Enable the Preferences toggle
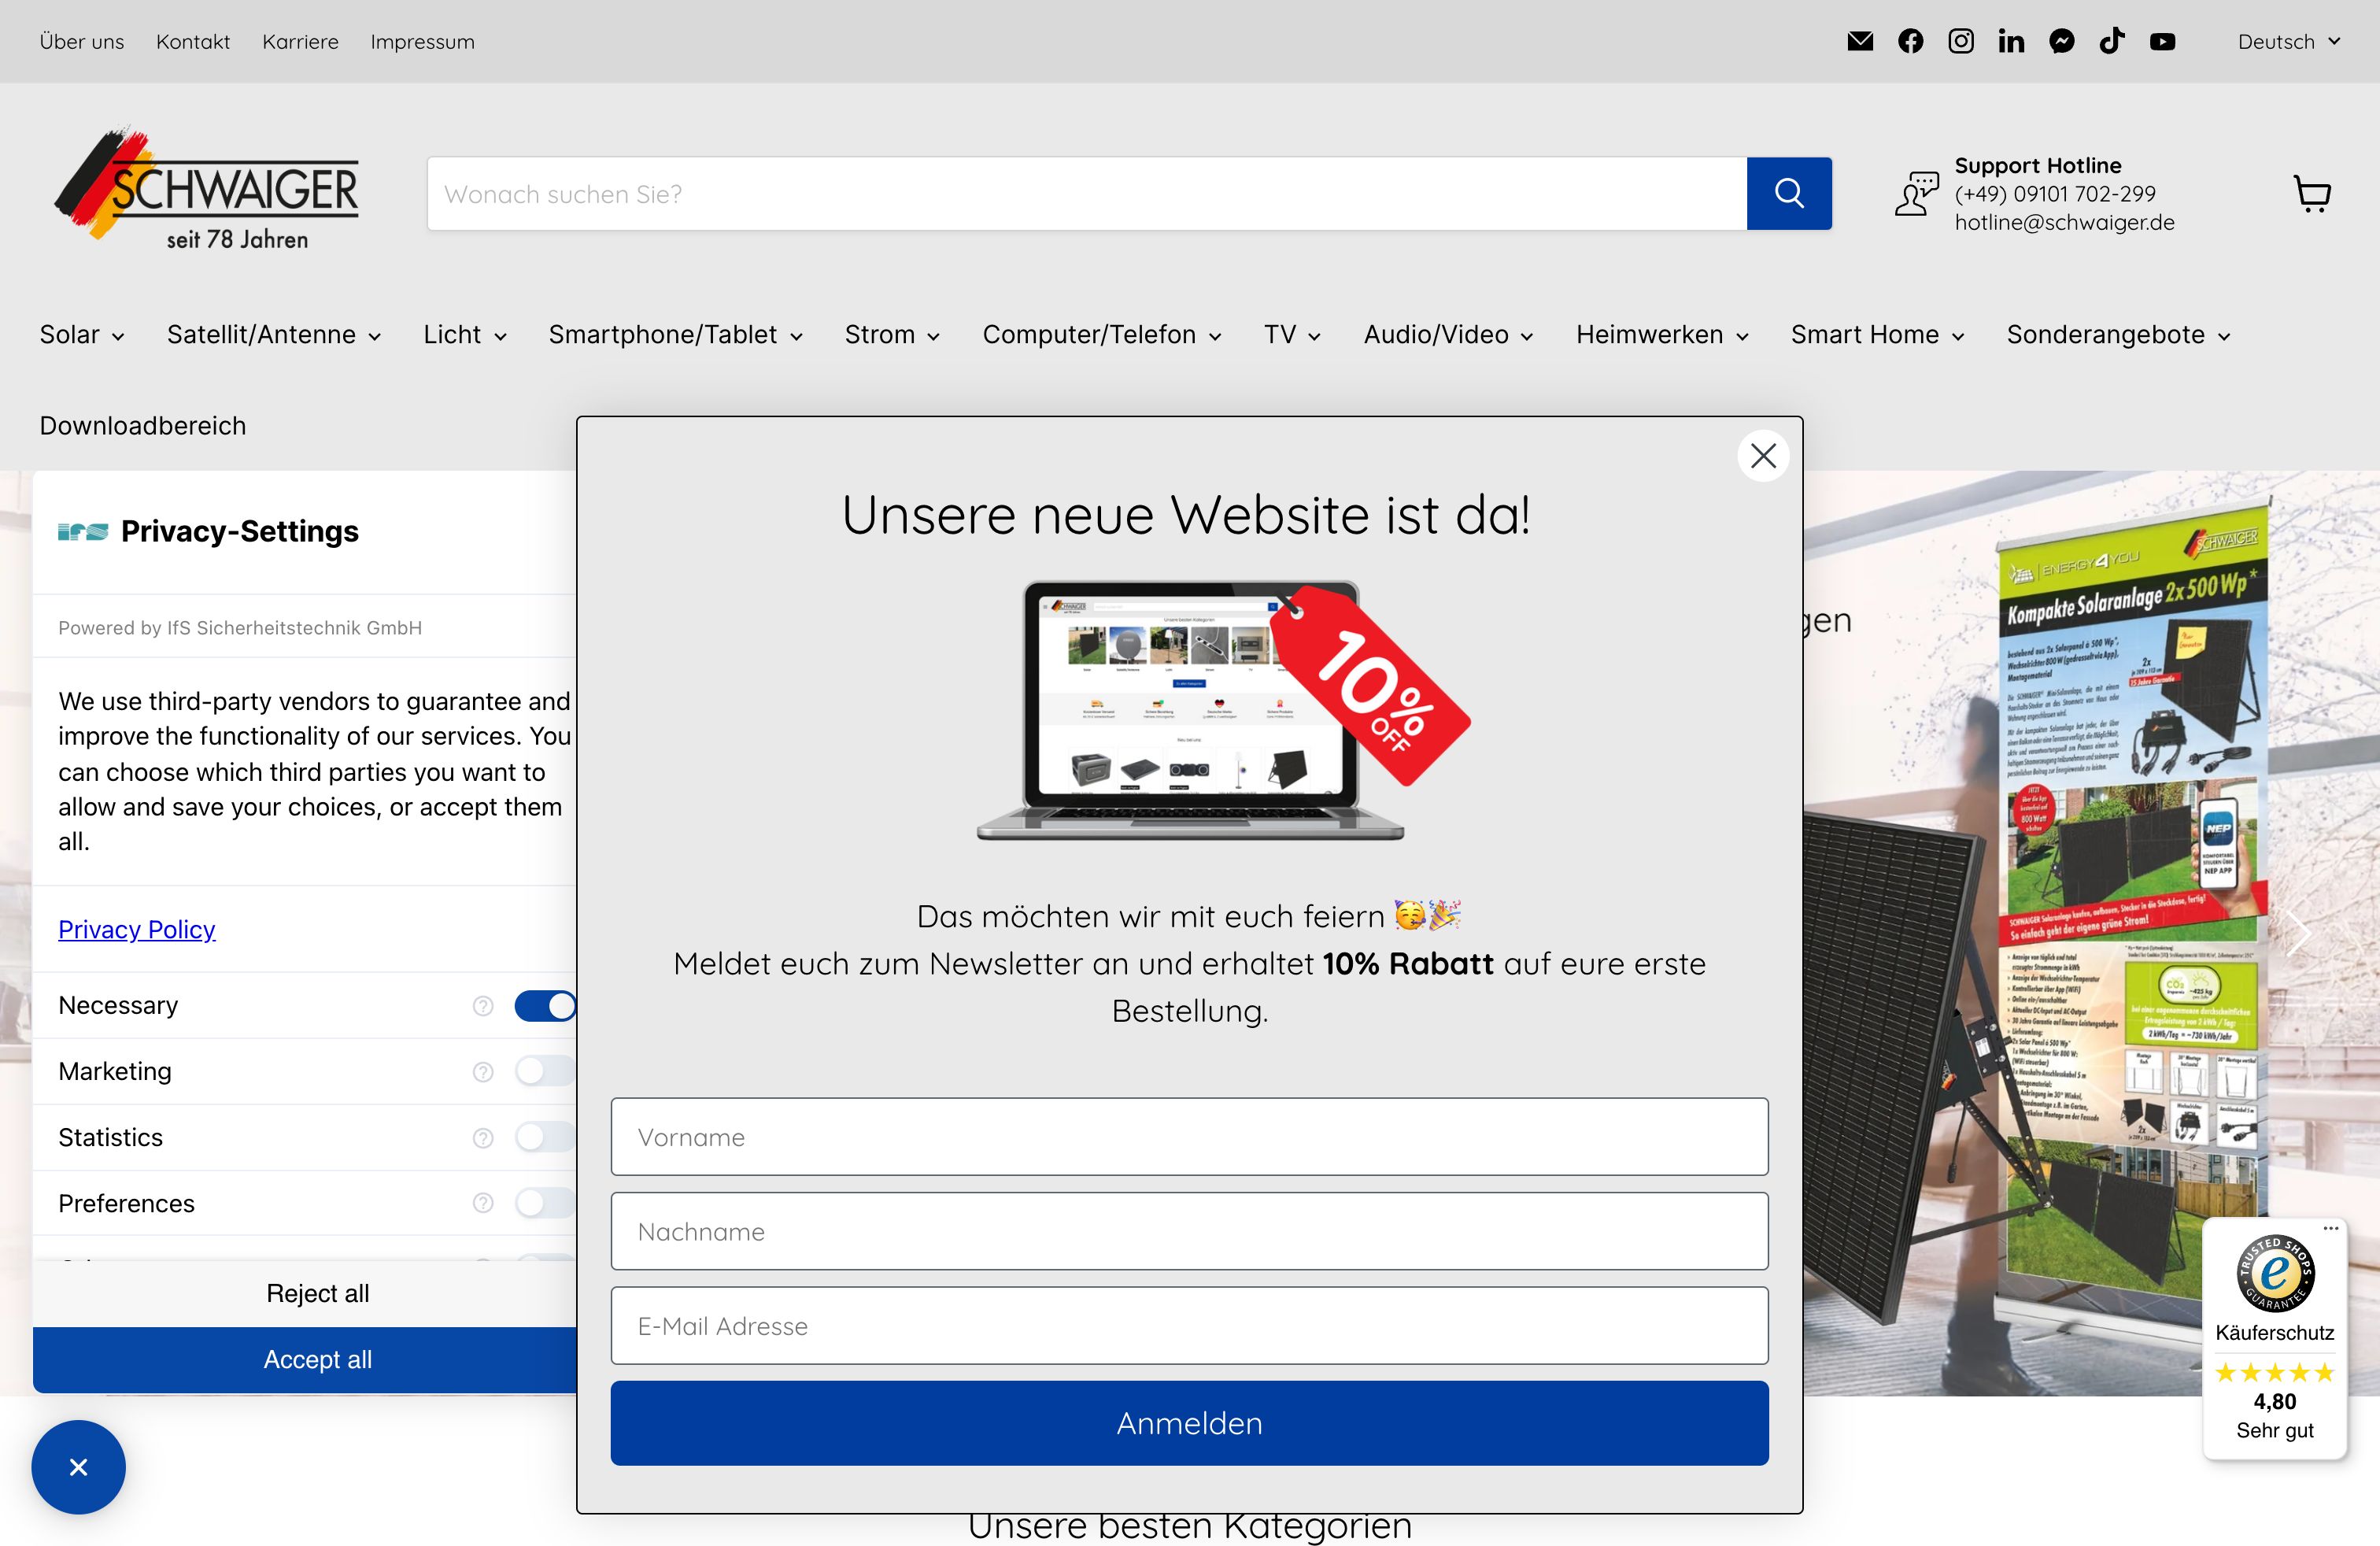 pyautogui.click(x=544, y=1203)
